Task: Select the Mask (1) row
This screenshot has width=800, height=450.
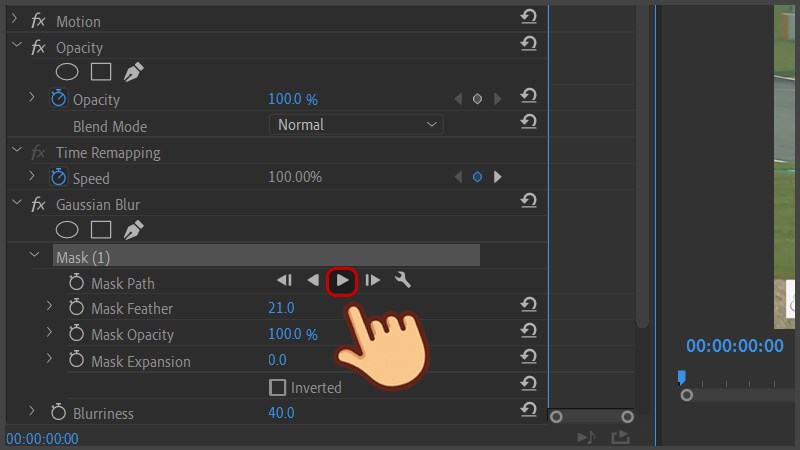Action: [266, 255]
